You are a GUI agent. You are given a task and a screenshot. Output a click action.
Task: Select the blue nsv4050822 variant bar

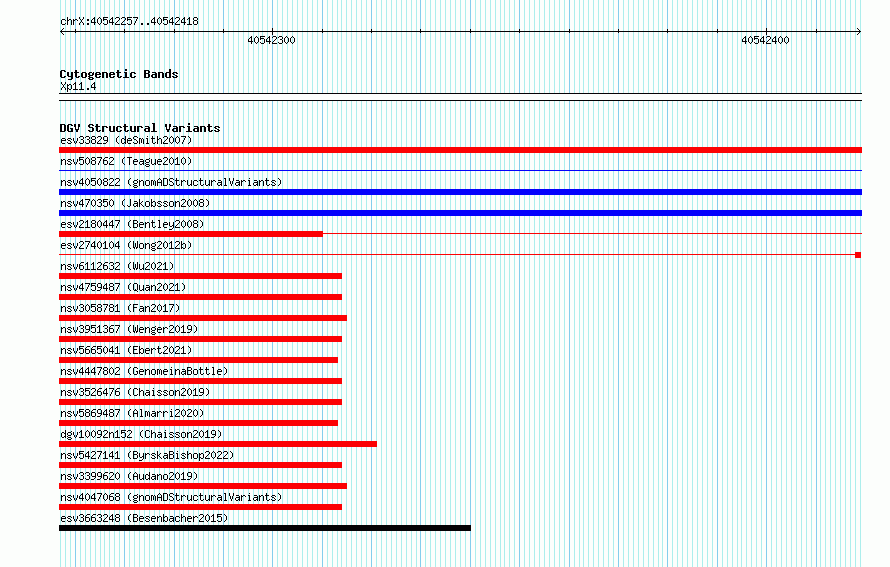click(x=460, y=192)
